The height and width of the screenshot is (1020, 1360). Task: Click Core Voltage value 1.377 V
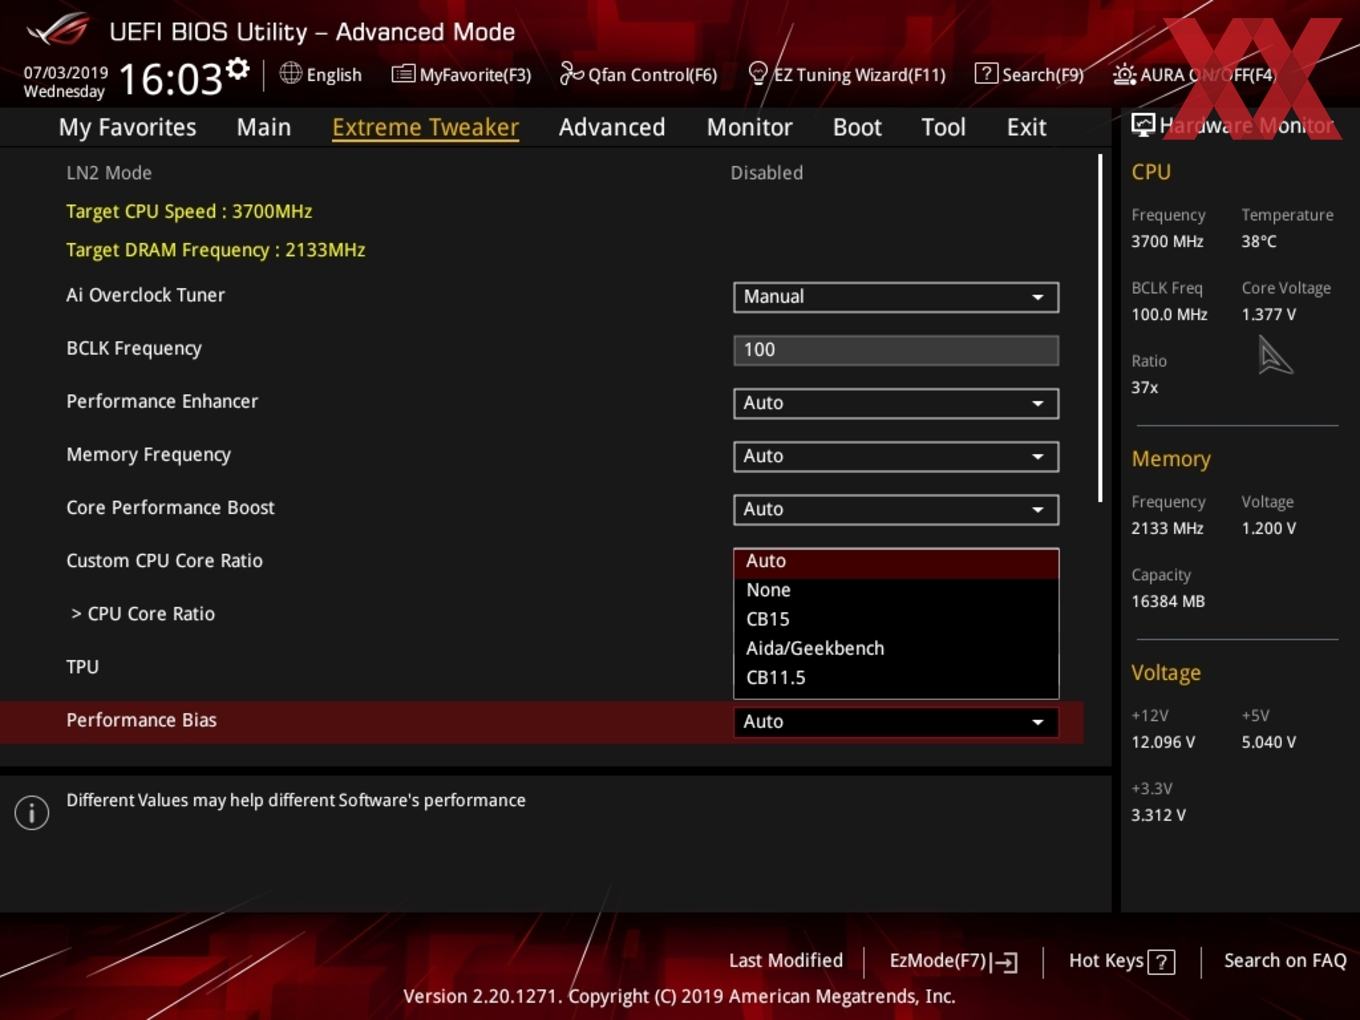(x=1269, y=315)
